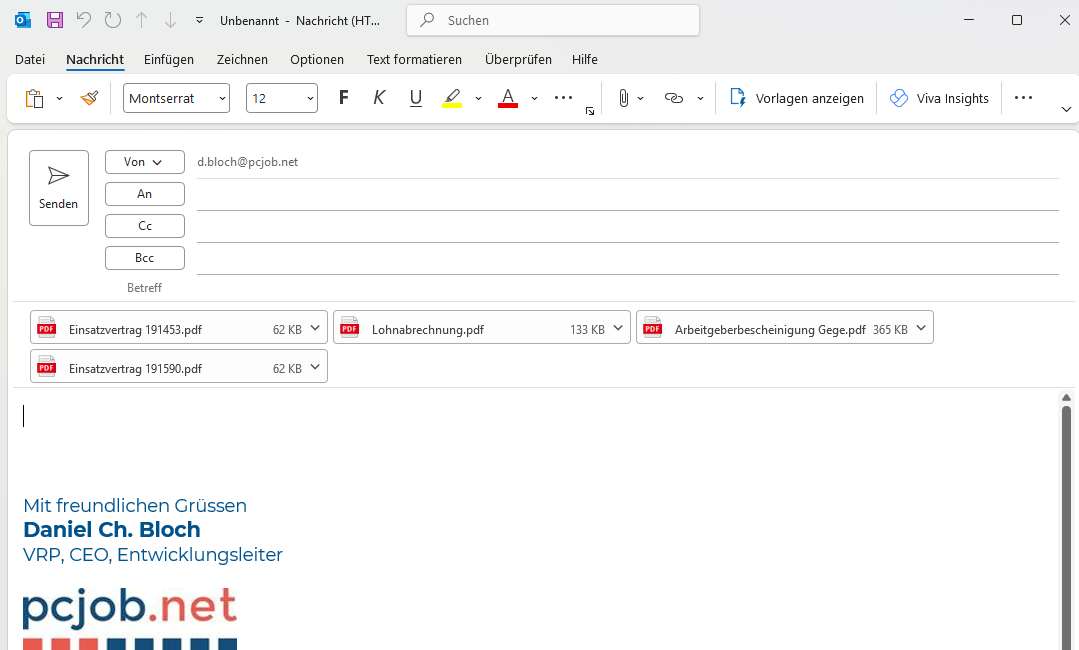Switch to the Optionen tab
Viewport: 1079px width, 650px height.
(x=317, y=60)
